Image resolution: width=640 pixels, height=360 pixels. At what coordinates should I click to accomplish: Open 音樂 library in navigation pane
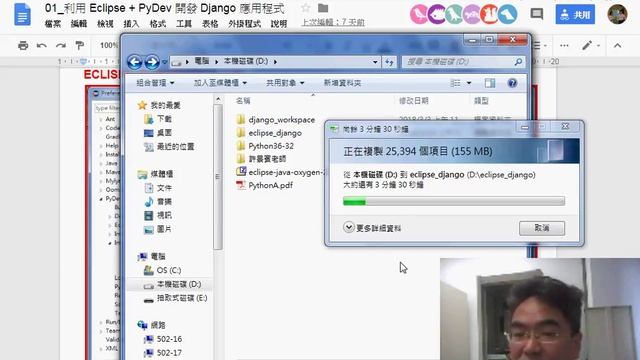[x=158, y=202]
